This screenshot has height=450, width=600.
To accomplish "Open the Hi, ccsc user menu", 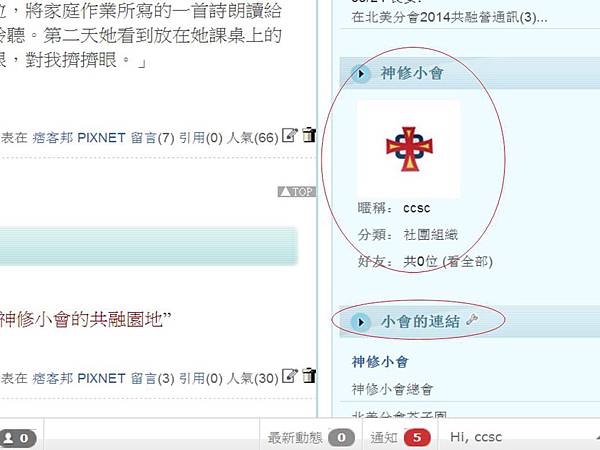I will 476,437.
